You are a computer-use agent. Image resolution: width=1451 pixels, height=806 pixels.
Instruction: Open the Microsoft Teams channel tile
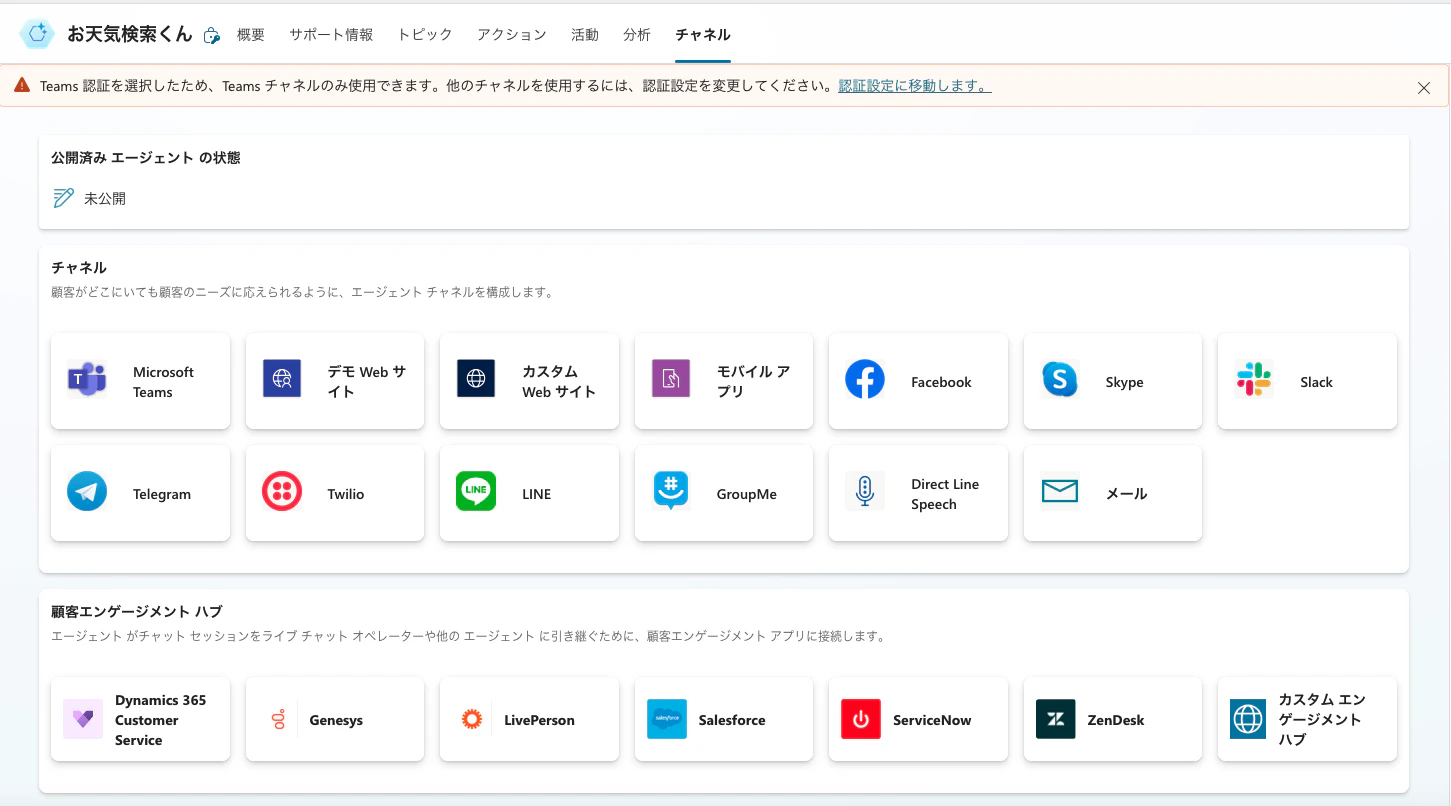pos(140,381)
